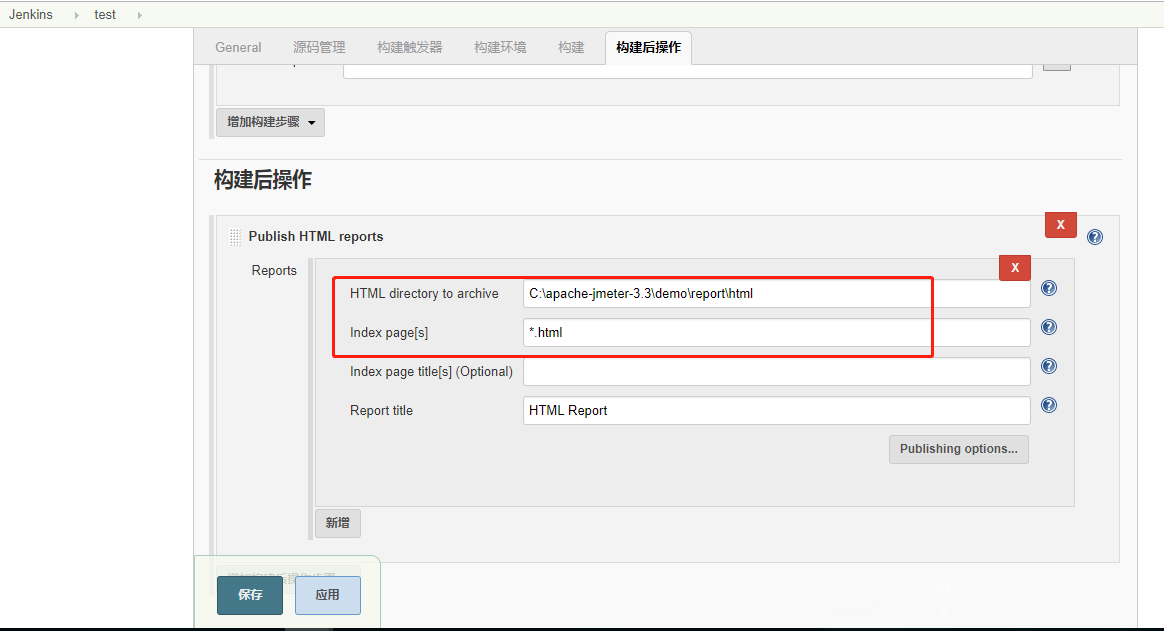Focus the HTML directory to archive field
Screen dimensions: 1164x631
[x=776, y=294]
